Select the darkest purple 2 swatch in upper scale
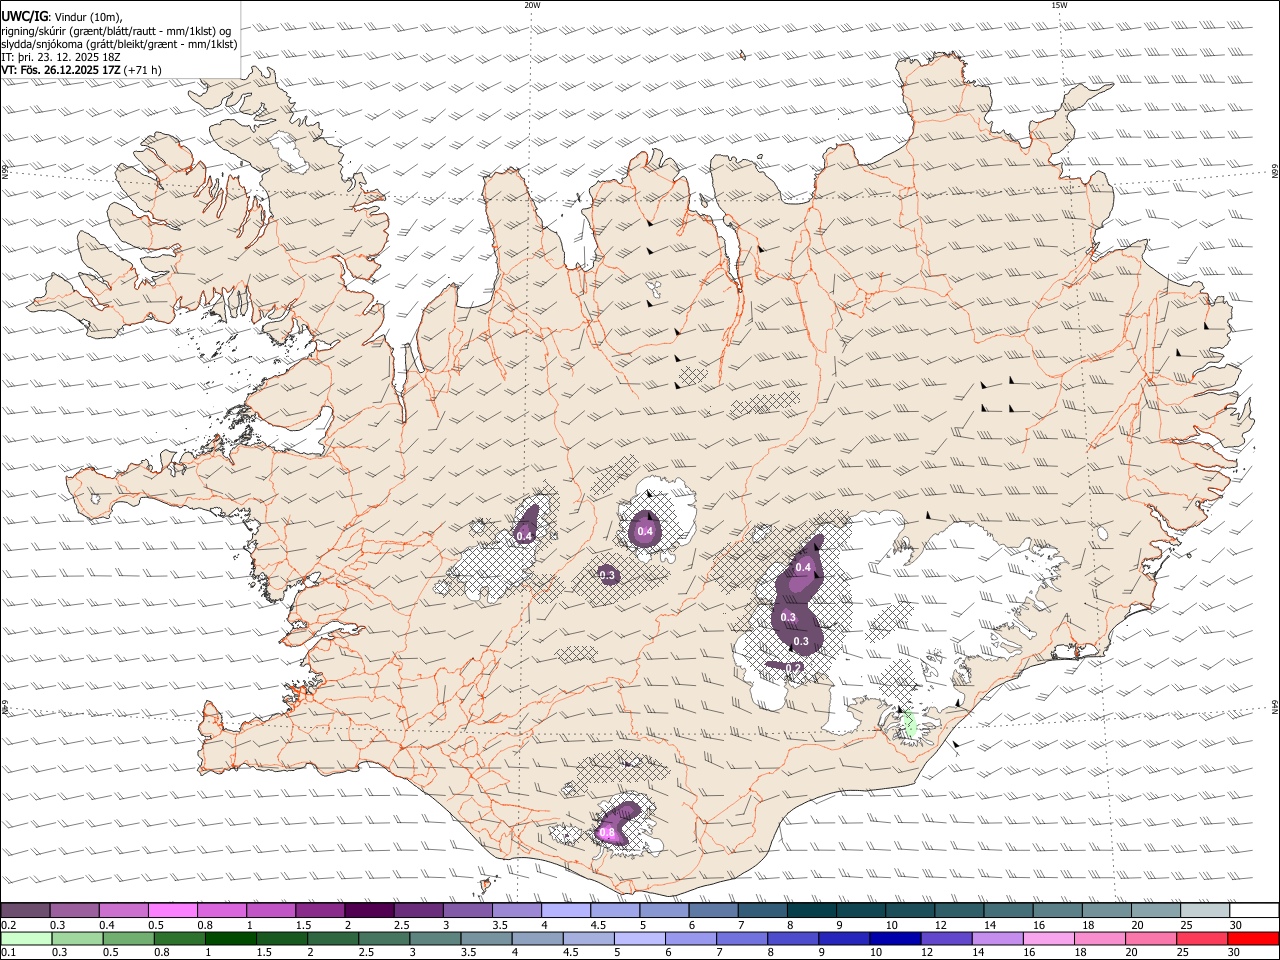The height and width of the screenshot is (960, 1280). click(x=369, y=910)
